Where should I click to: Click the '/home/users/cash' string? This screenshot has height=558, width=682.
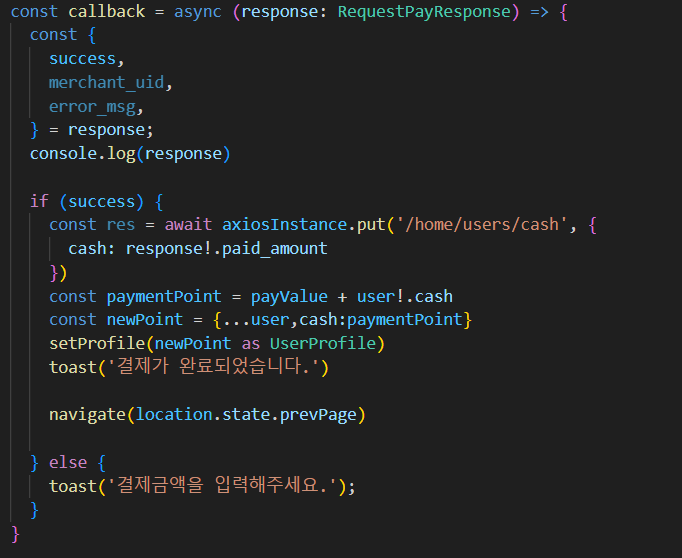(482, 224)
